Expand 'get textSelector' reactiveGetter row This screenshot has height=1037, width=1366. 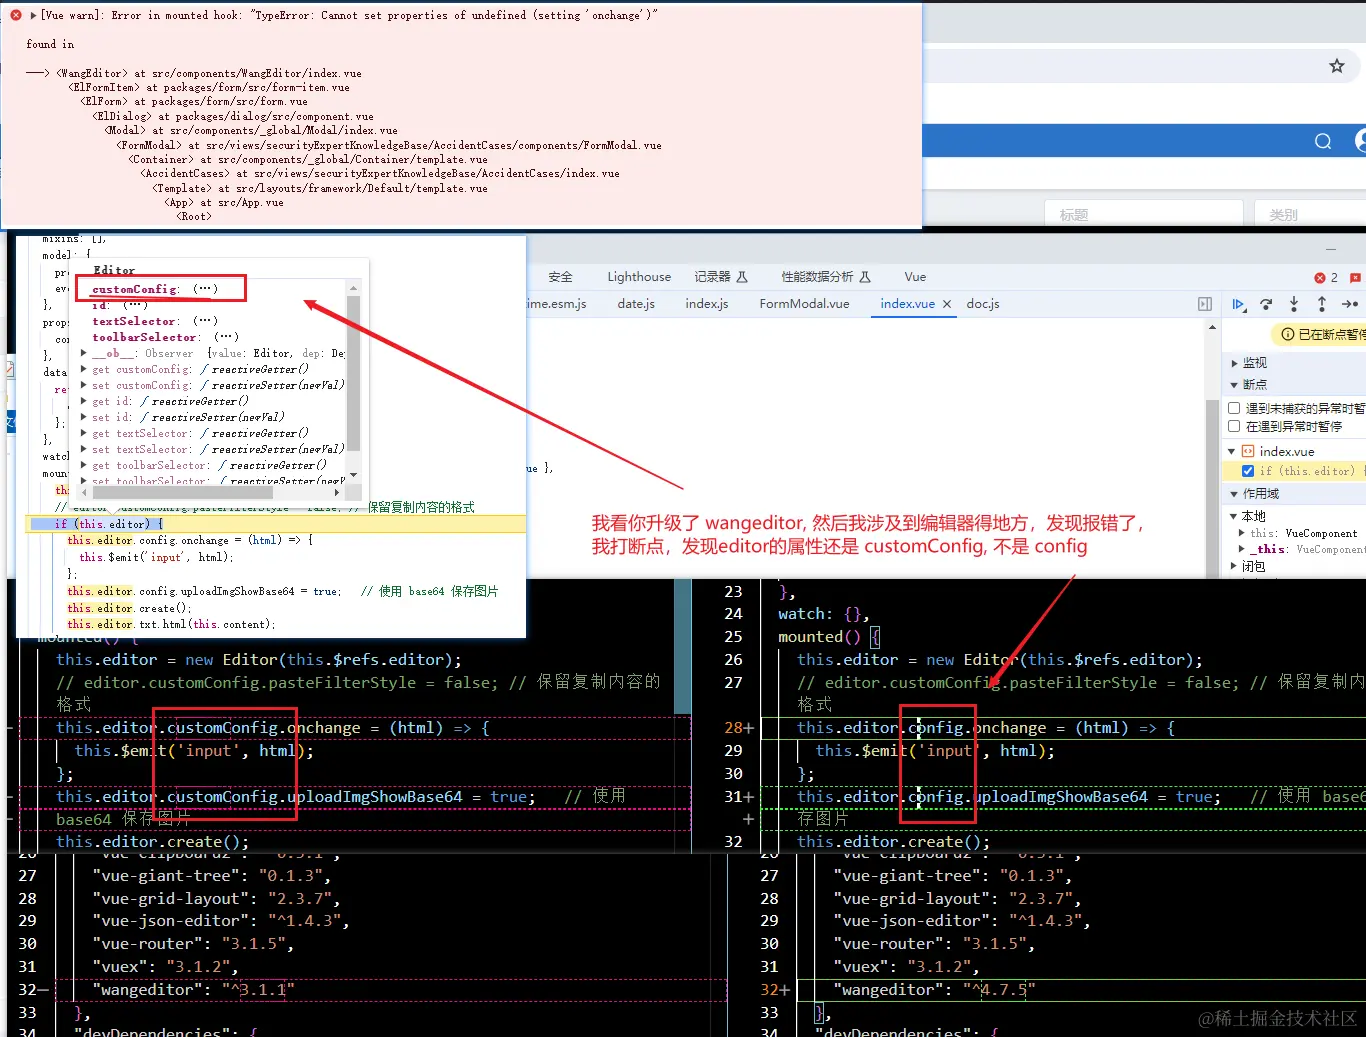pos(84,433)
